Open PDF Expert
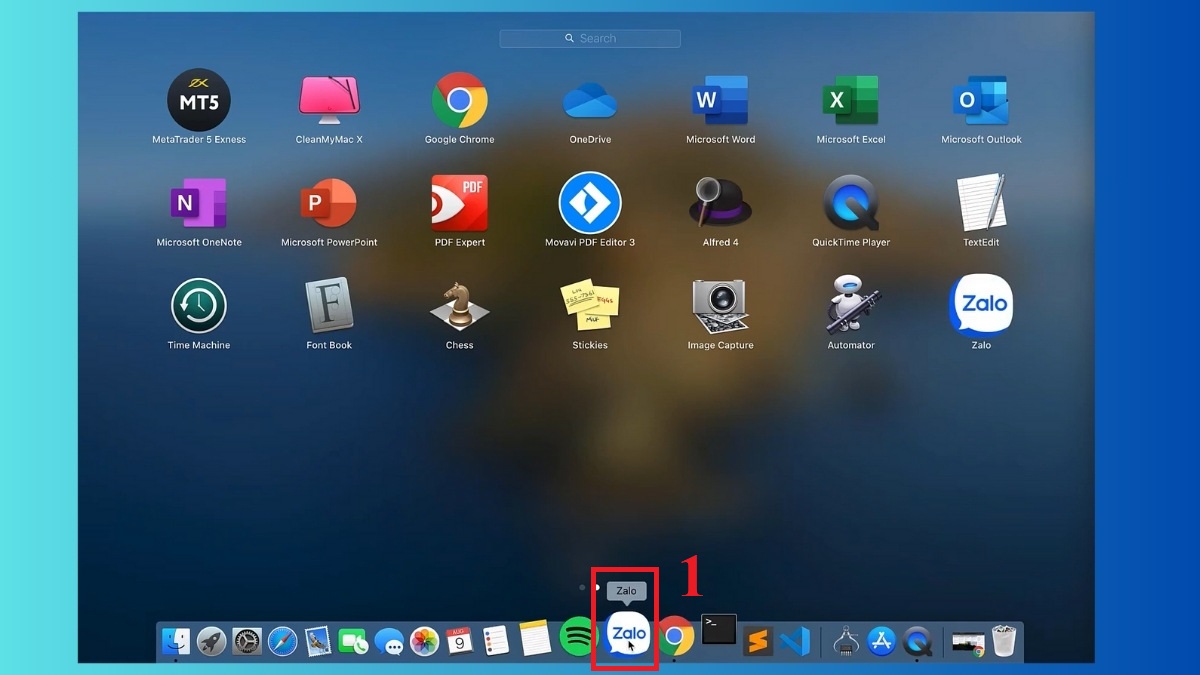Image resolution: width=1200 pixels, height=675 pixels. (x=459, y=203)
